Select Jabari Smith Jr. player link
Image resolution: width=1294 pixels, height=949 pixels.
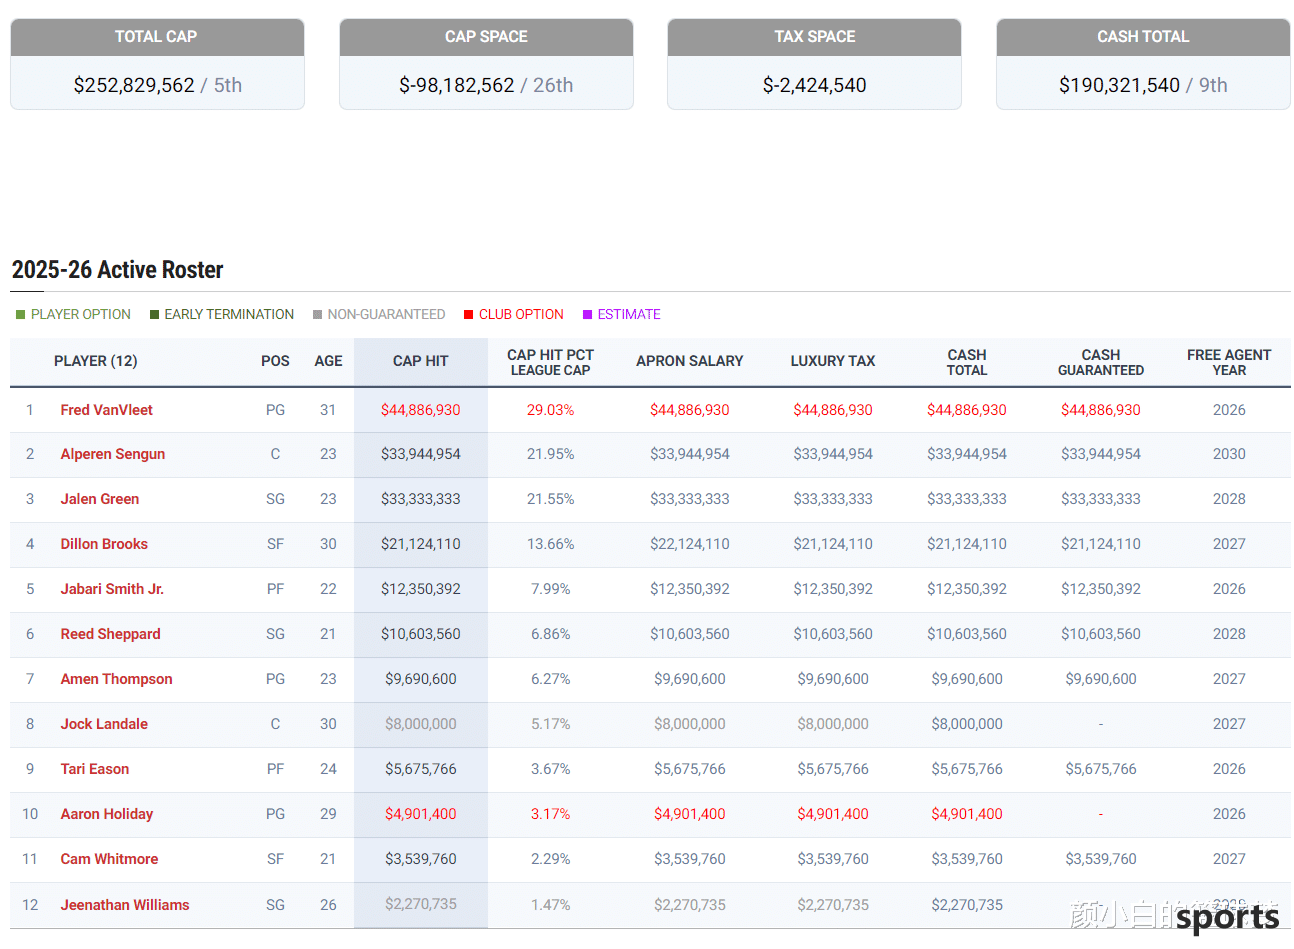111,589
